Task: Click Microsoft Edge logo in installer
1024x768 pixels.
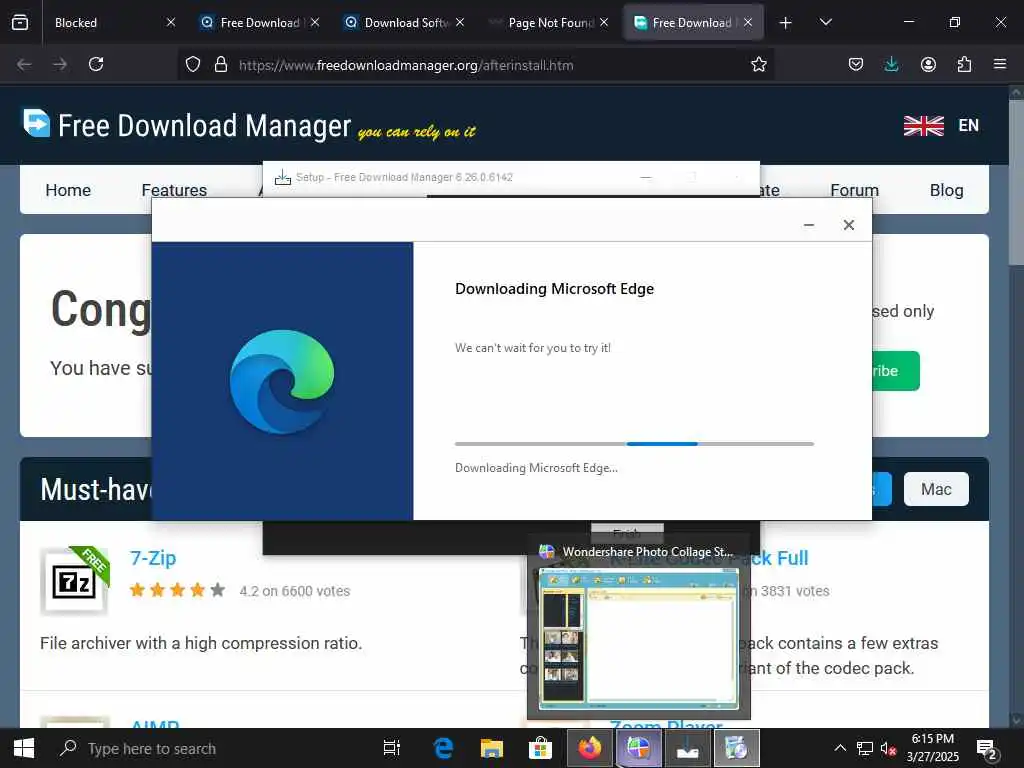Action: click(282, 381)
